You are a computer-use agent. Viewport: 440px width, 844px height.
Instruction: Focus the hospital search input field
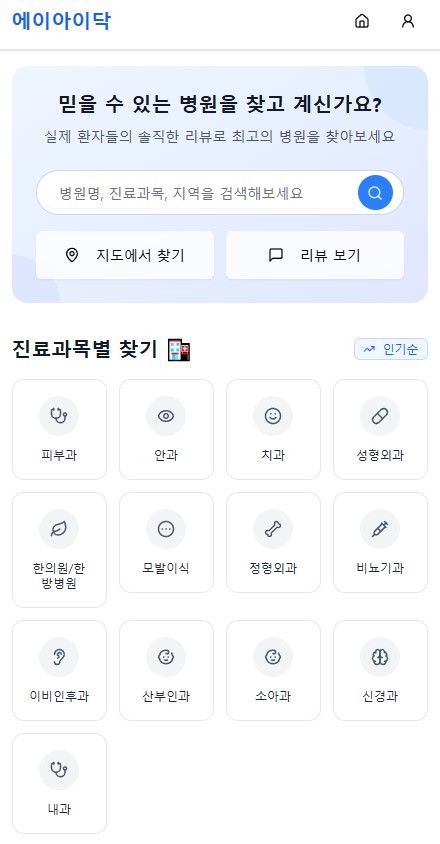202,193
